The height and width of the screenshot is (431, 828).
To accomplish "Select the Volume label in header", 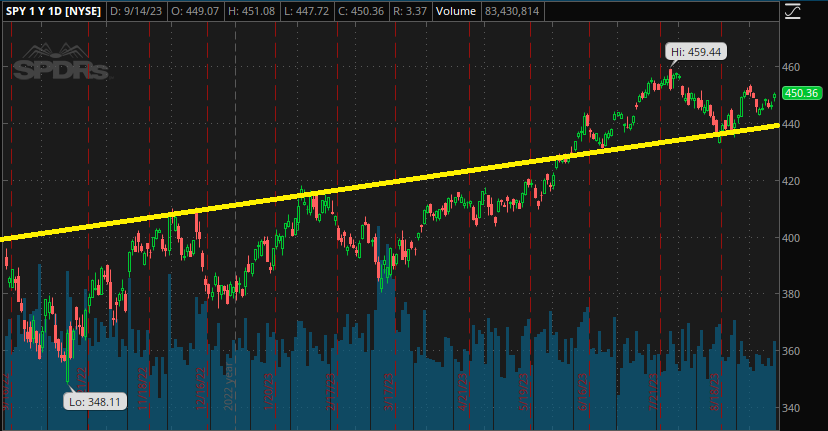I will coord(456,11).
